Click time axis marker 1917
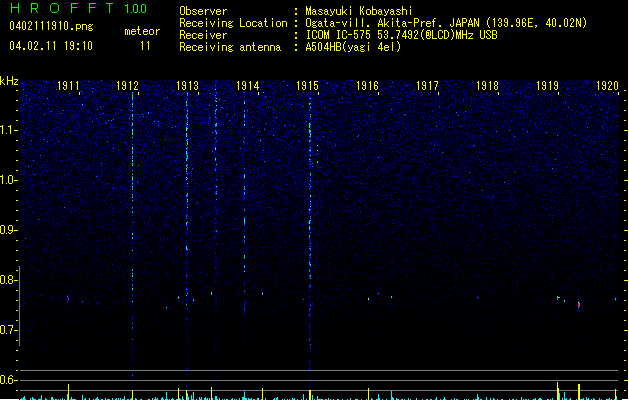 pos(427,86)
